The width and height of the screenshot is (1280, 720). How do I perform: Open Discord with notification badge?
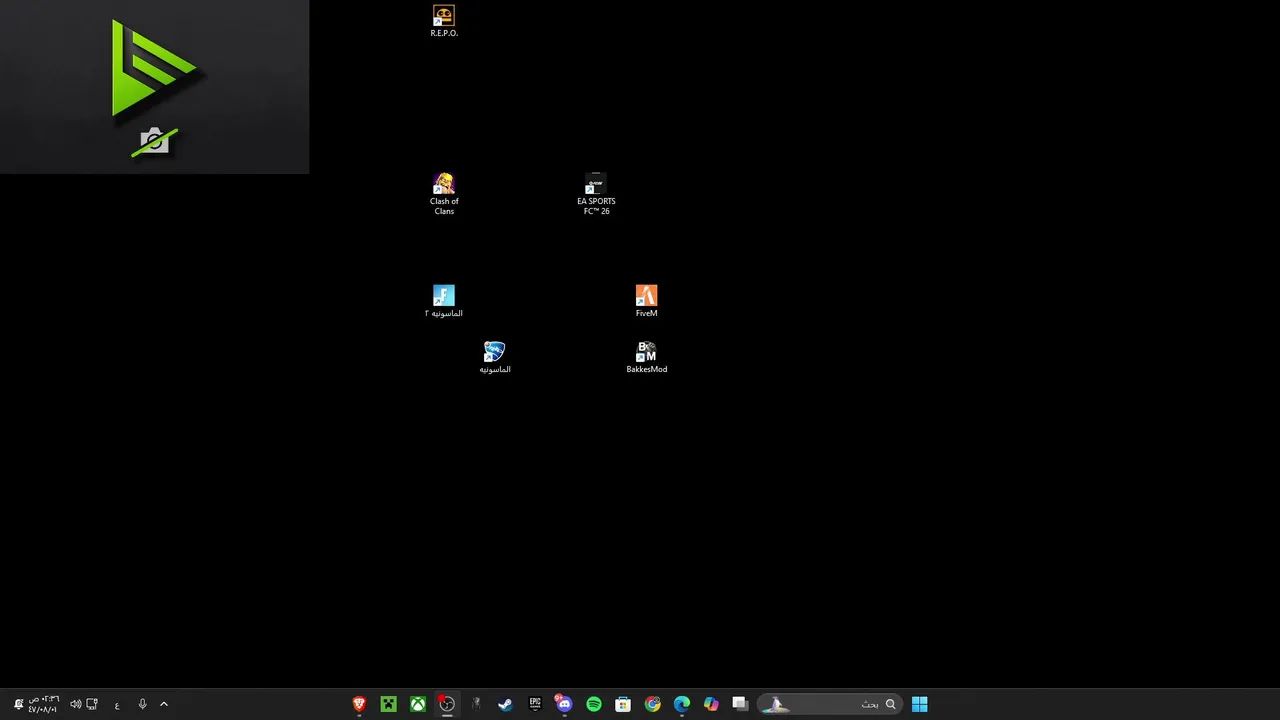[564, 704]
